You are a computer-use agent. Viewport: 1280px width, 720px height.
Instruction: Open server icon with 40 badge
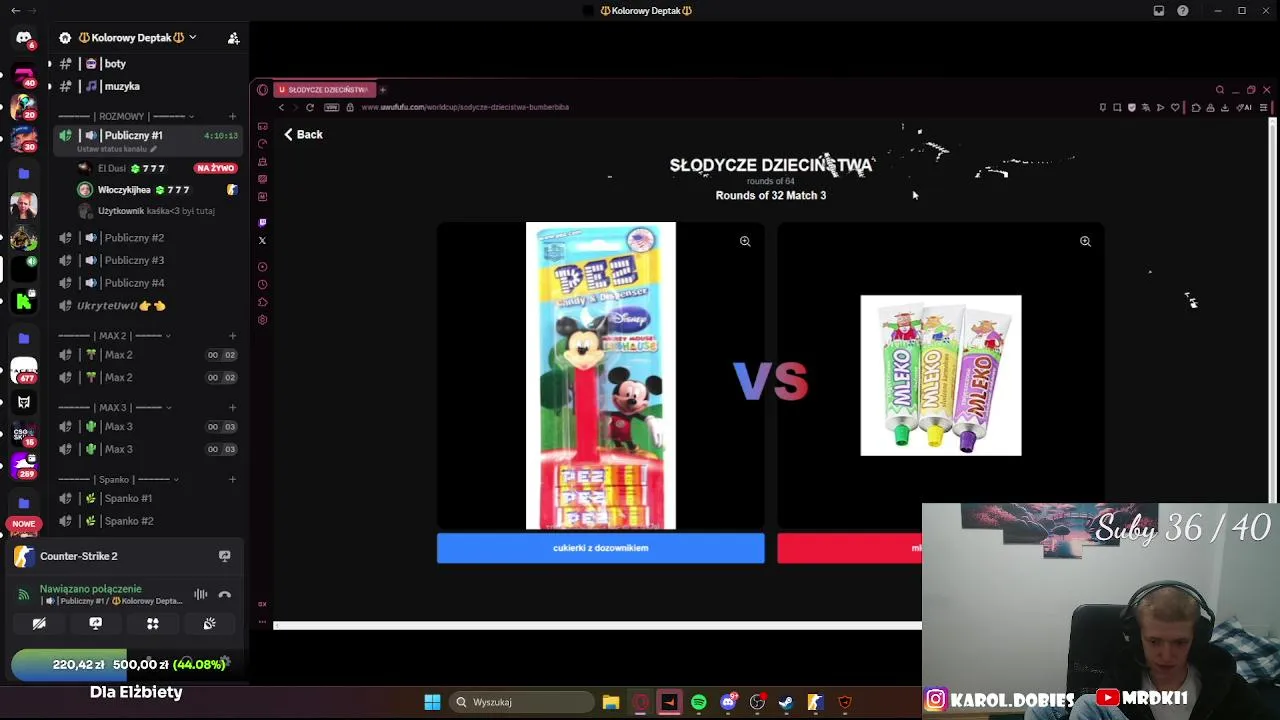[x=24, y=76]
